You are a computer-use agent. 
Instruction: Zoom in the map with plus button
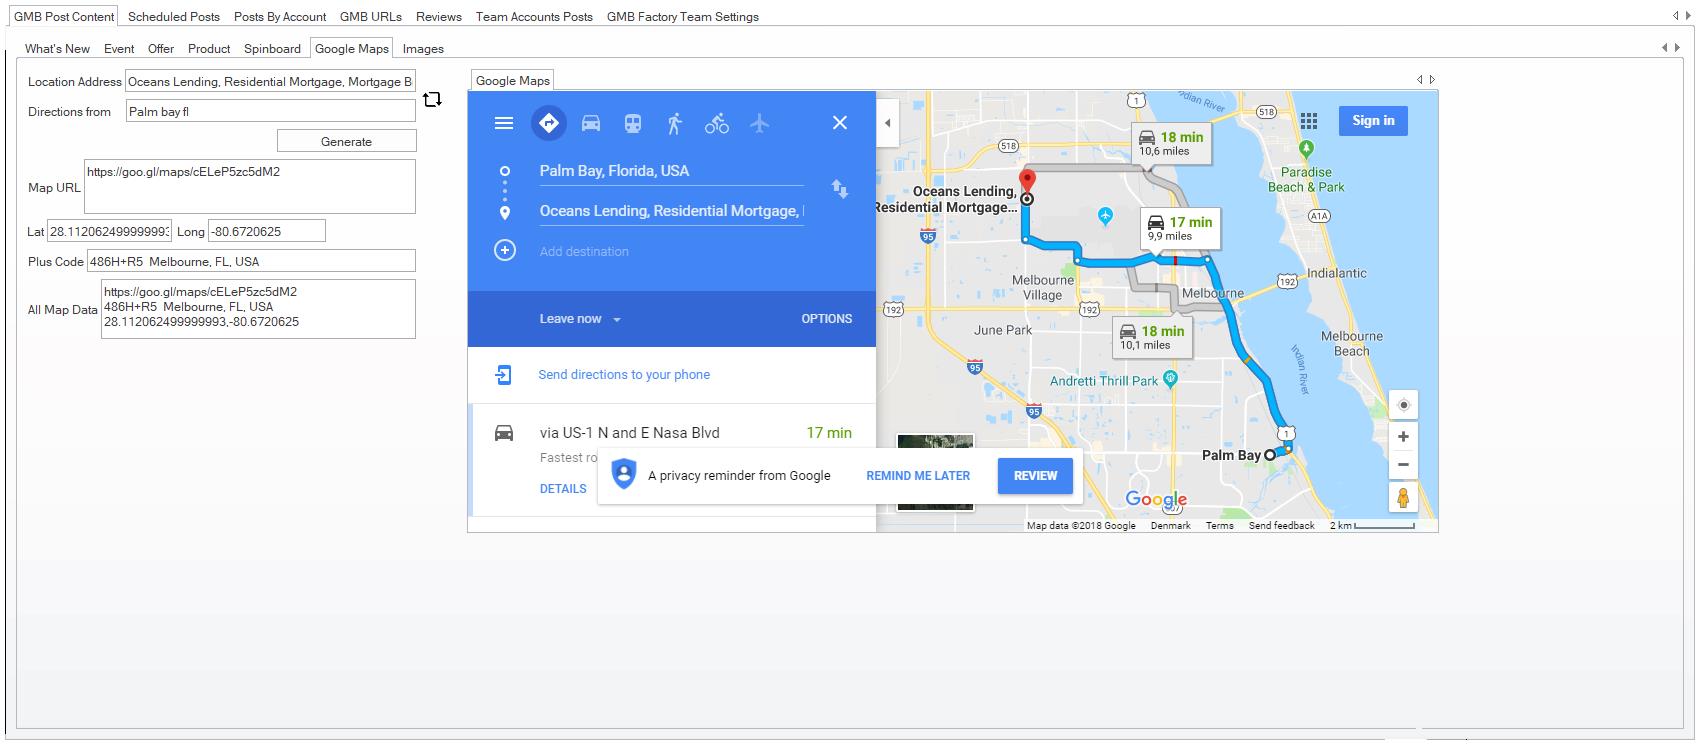pyautogui.click(x=1403, y=437)
